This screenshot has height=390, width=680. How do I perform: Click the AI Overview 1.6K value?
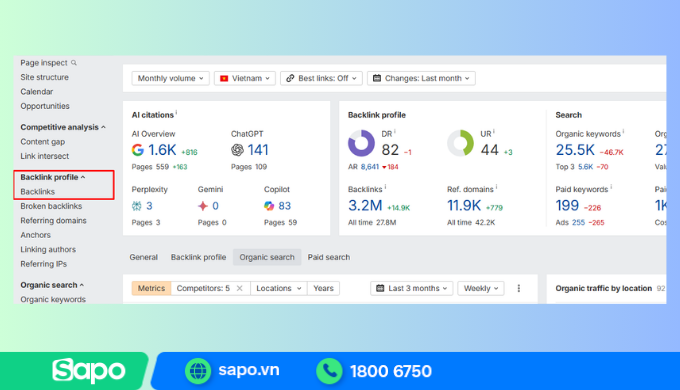click(x=162, y=150)
